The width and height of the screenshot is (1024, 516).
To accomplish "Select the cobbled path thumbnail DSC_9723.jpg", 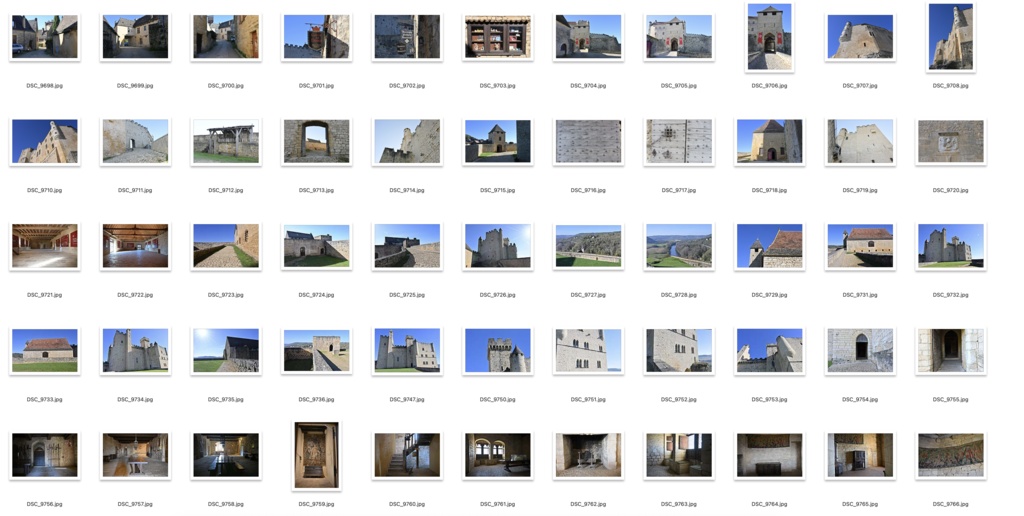I will click(226, 246).
